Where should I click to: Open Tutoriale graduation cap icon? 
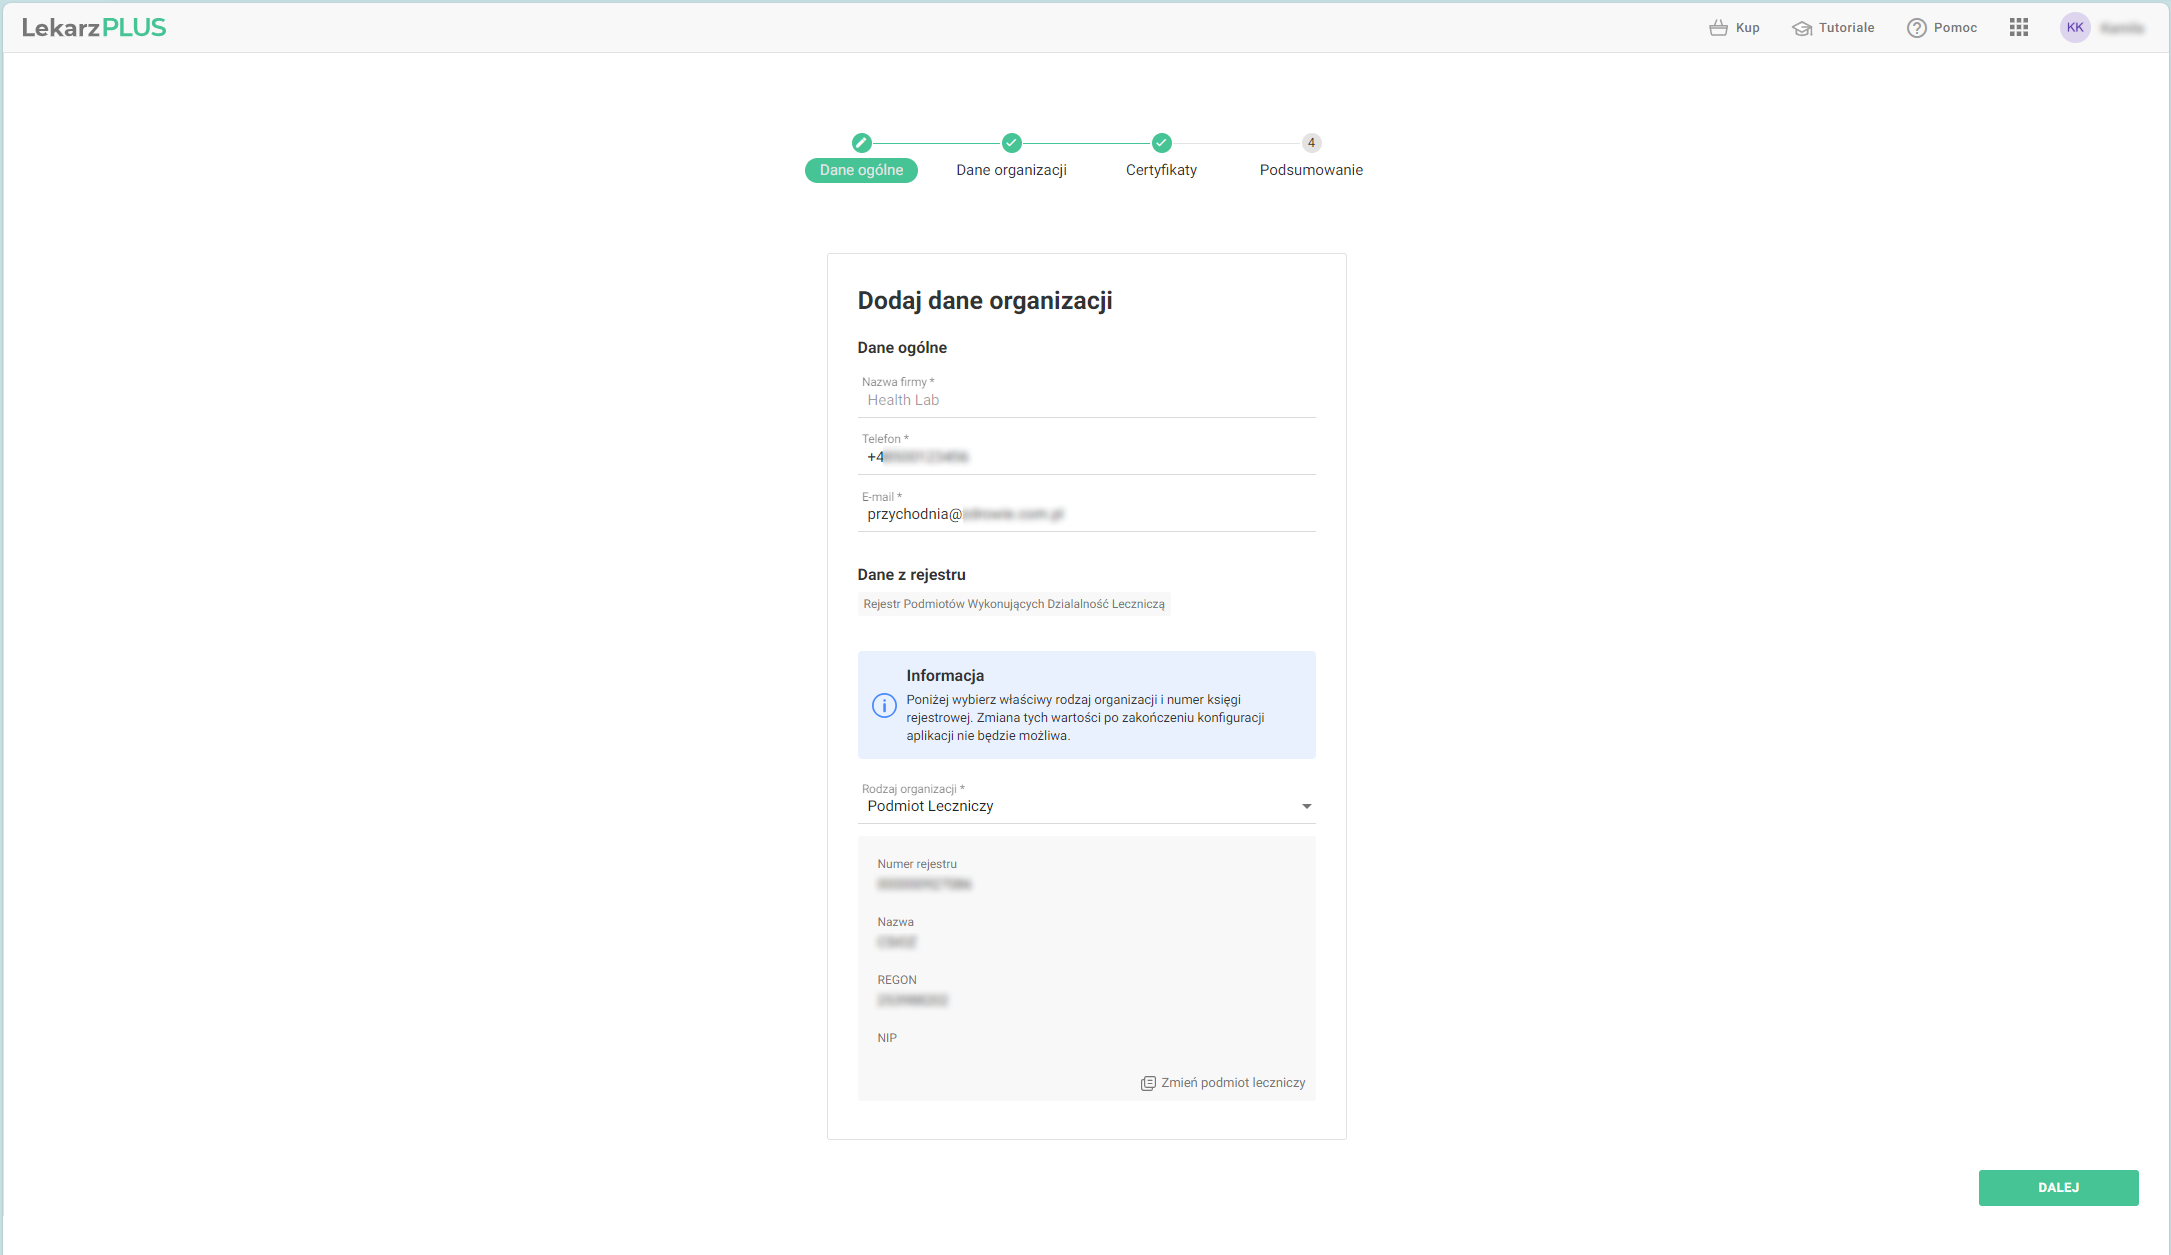(1802, 28)
